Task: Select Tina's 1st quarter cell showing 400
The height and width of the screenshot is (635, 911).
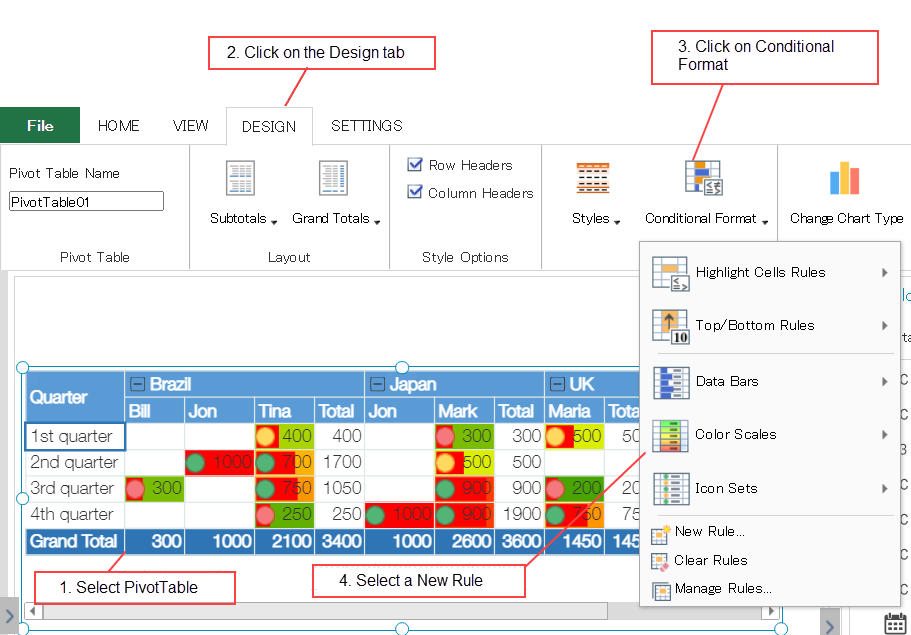Action: pyautogui.click(x=285, y=436)
